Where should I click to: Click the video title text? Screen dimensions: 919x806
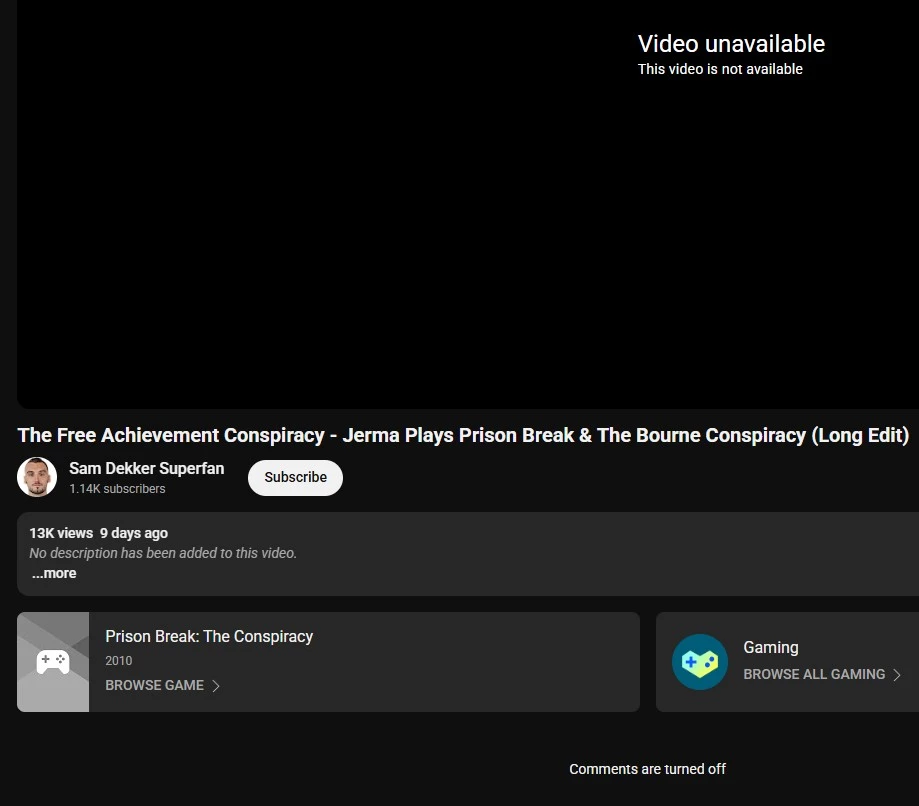coord(463,435)
